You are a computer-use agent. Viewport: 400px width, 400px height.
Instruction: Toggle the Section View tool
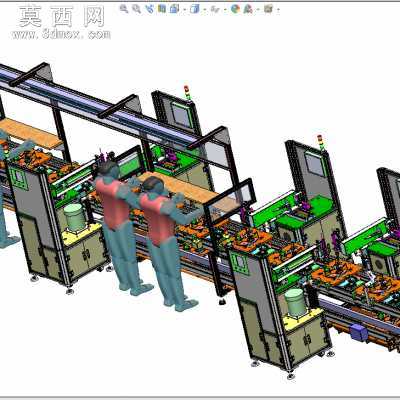tap(162, 9)
